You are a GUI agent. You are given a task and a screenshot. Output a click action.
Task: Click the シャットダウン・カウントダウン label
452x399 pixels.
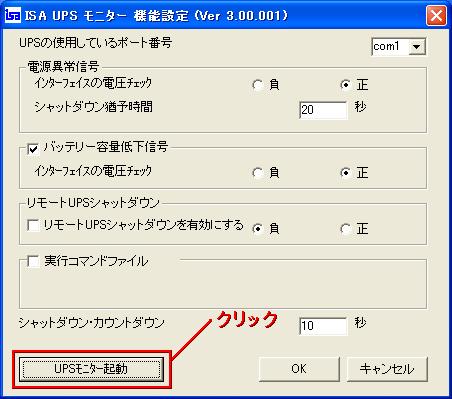tap(92, 323)
